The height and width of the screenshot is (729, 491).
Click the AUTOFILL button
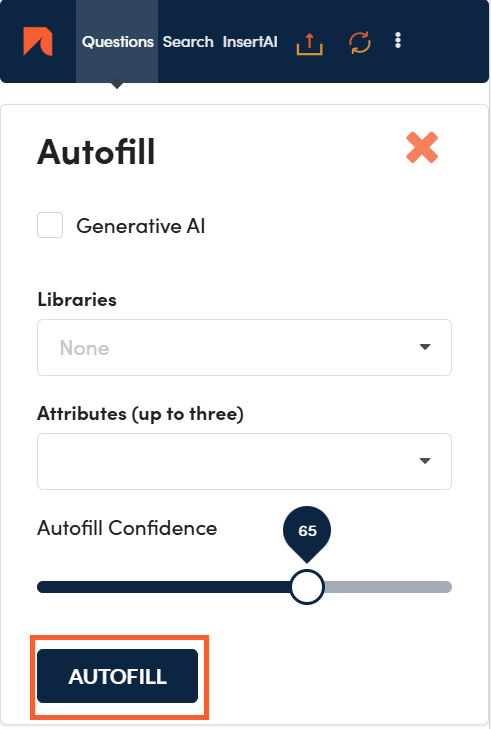[x=117, y=676]
